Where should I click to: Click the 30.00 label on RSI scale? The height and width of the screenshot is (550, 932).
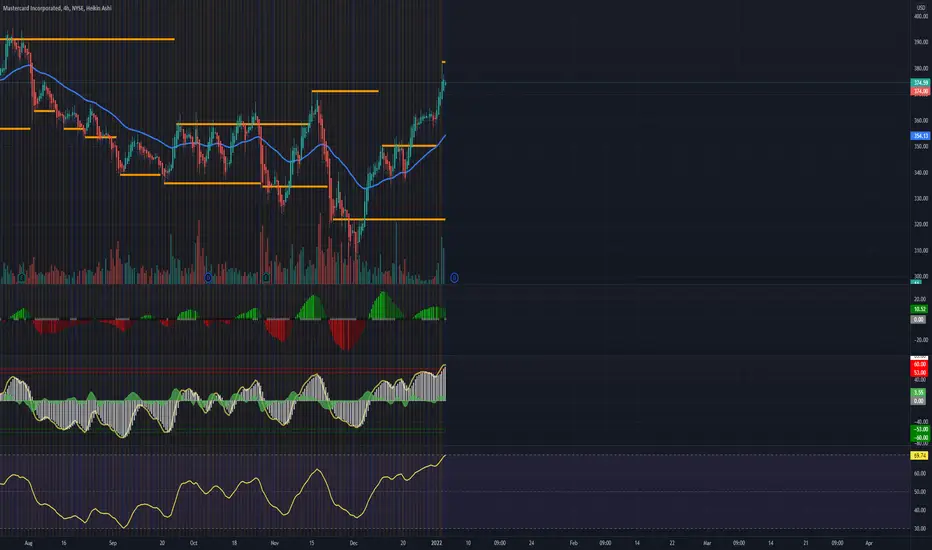click(920, 529)
